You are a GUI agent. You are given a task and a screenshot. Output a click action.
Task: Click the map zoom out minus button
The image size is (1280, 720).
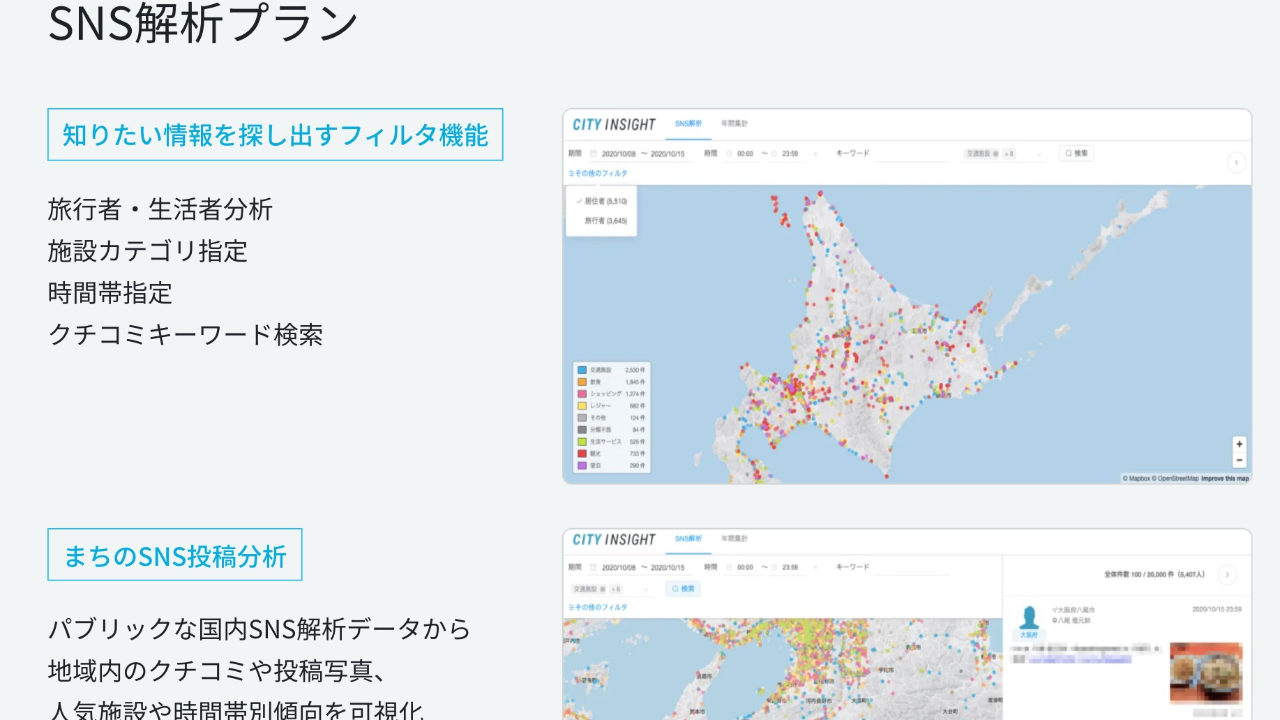(x=1239, y=460)
